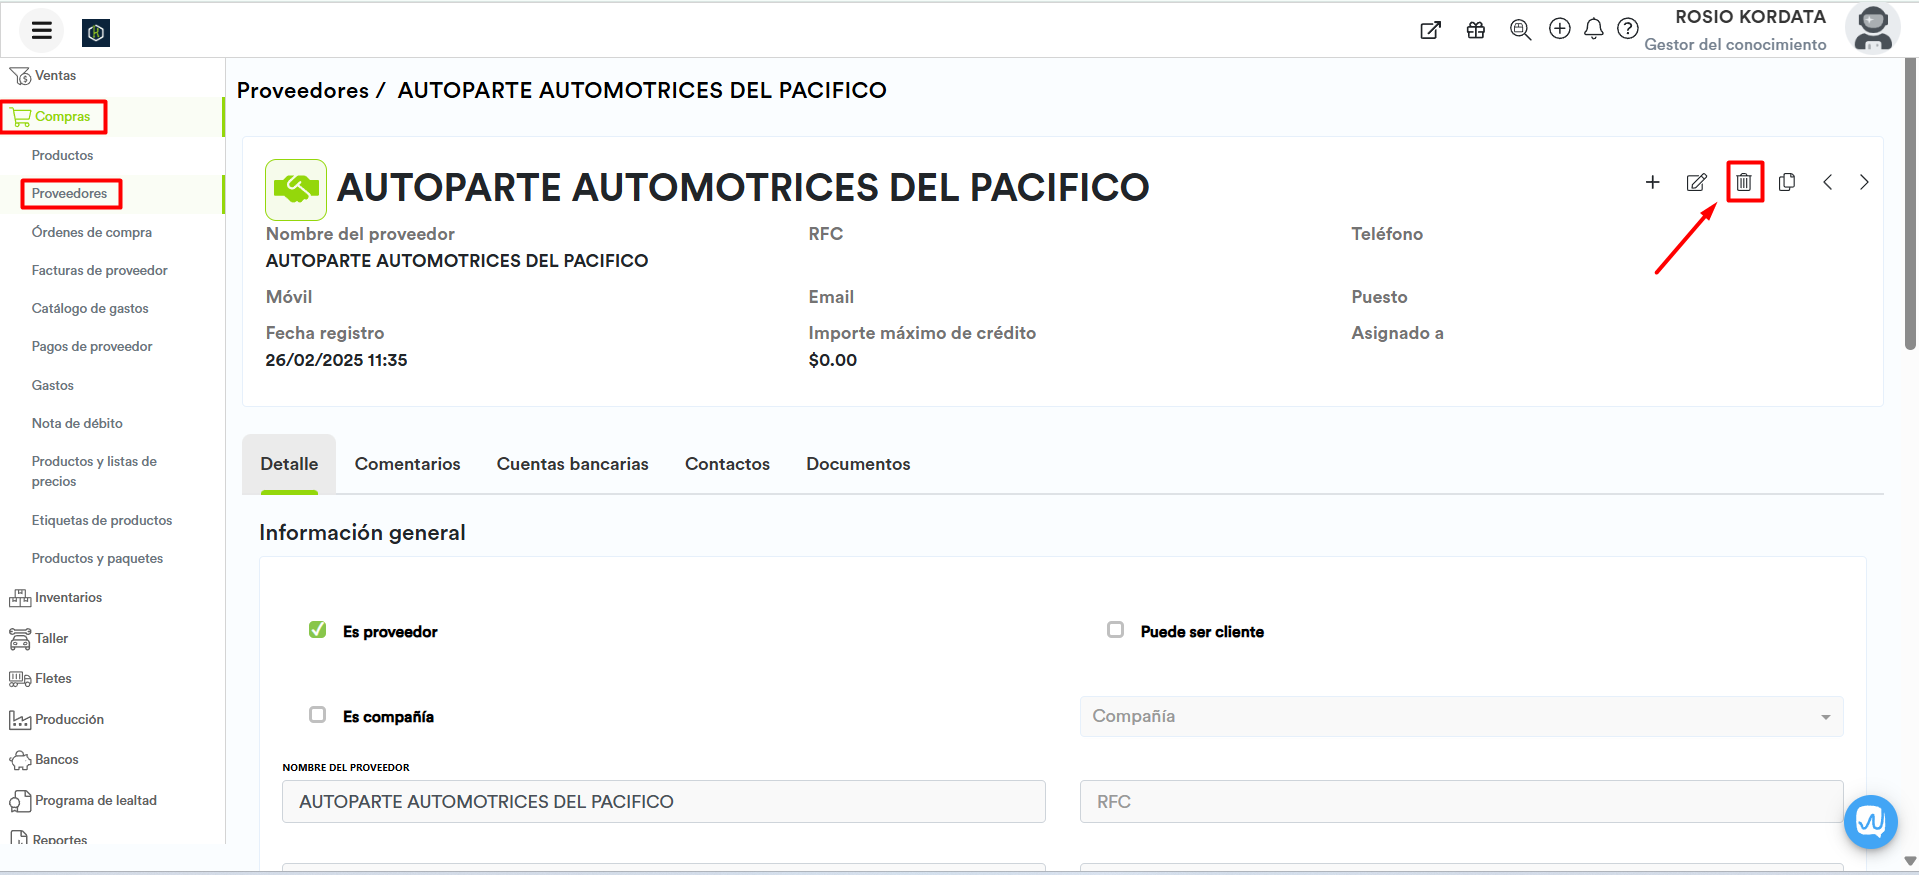Viewport: 1919px width, 875px height.
Task: Click the RFC input field
Action: tap(1460, 802)
